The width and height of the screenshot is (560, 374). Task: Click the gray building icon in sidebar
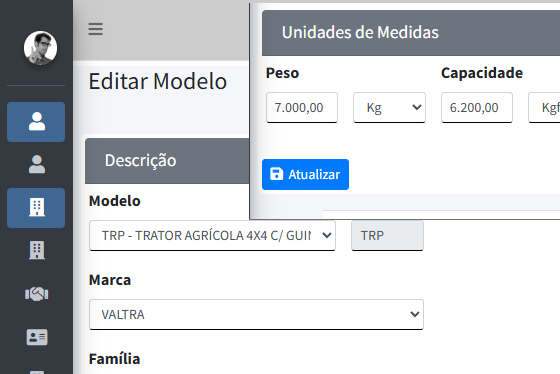tap(37, 250)
